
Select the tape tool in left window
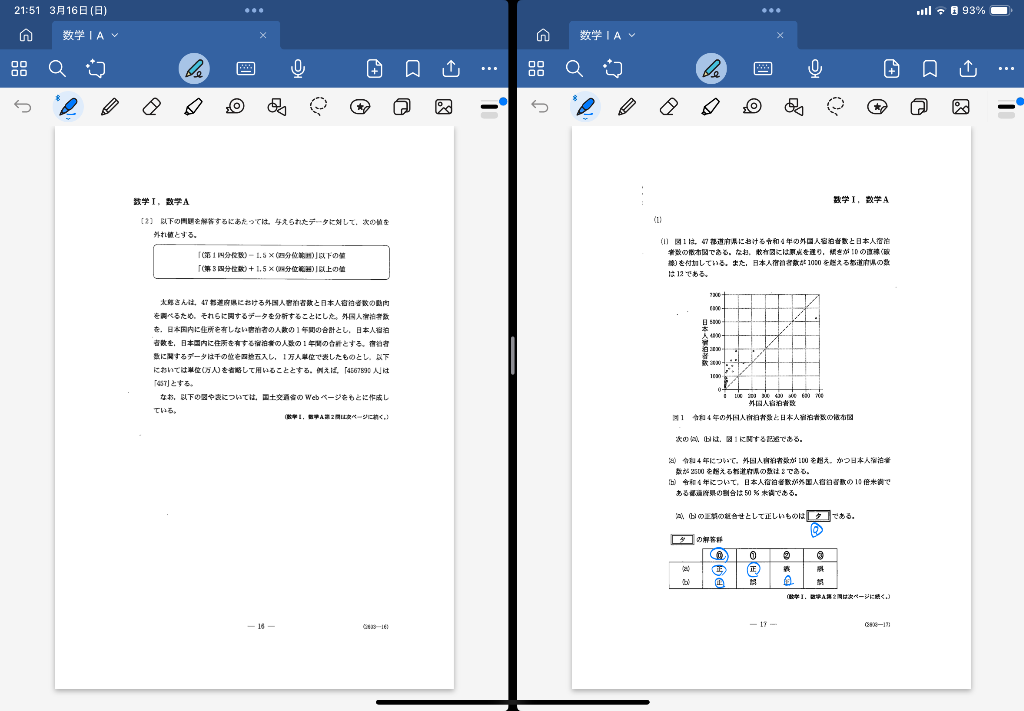pos(235,107)
